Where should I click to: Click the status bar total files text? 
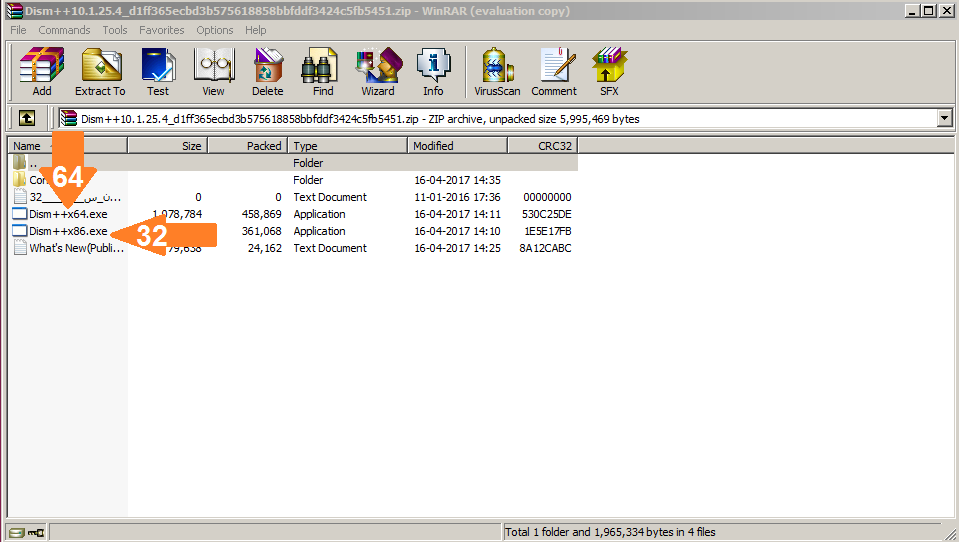(610, 532)
